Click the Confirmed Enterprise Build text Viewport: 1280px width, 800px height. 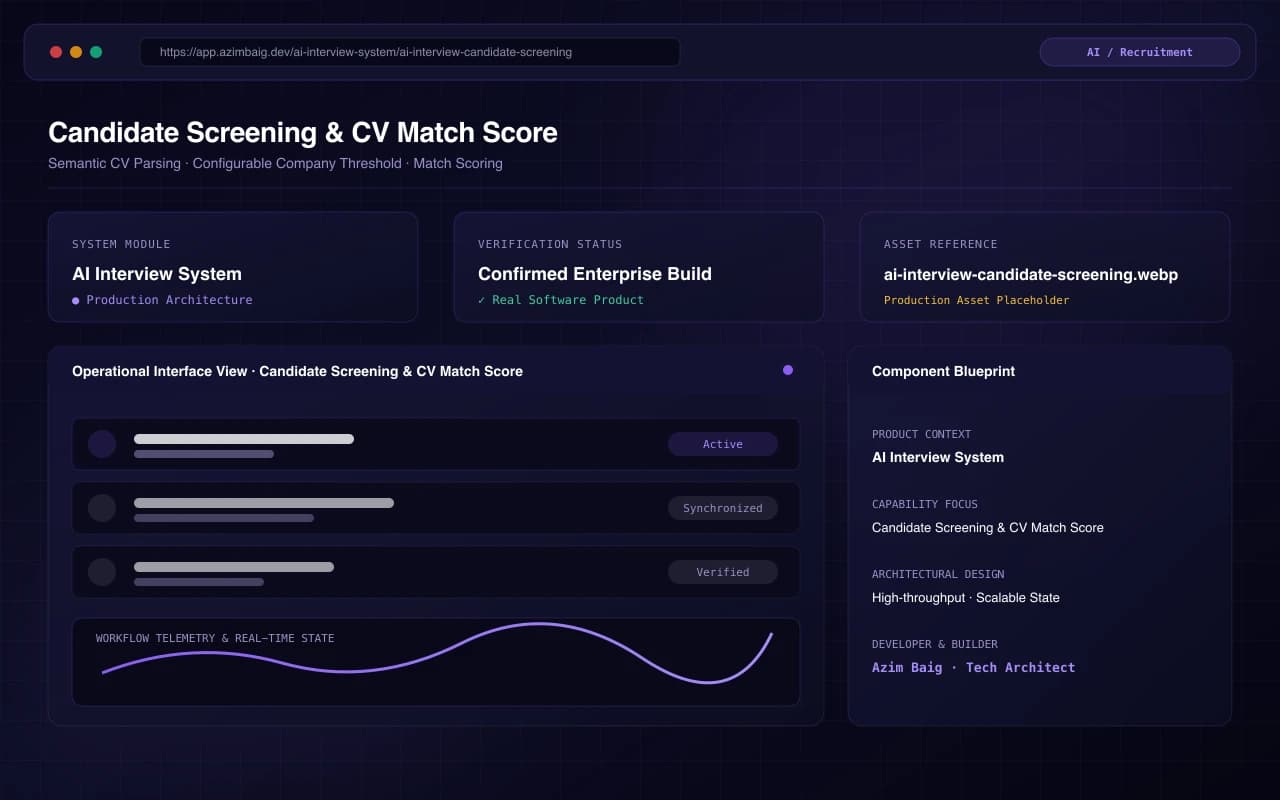[595, 274]
